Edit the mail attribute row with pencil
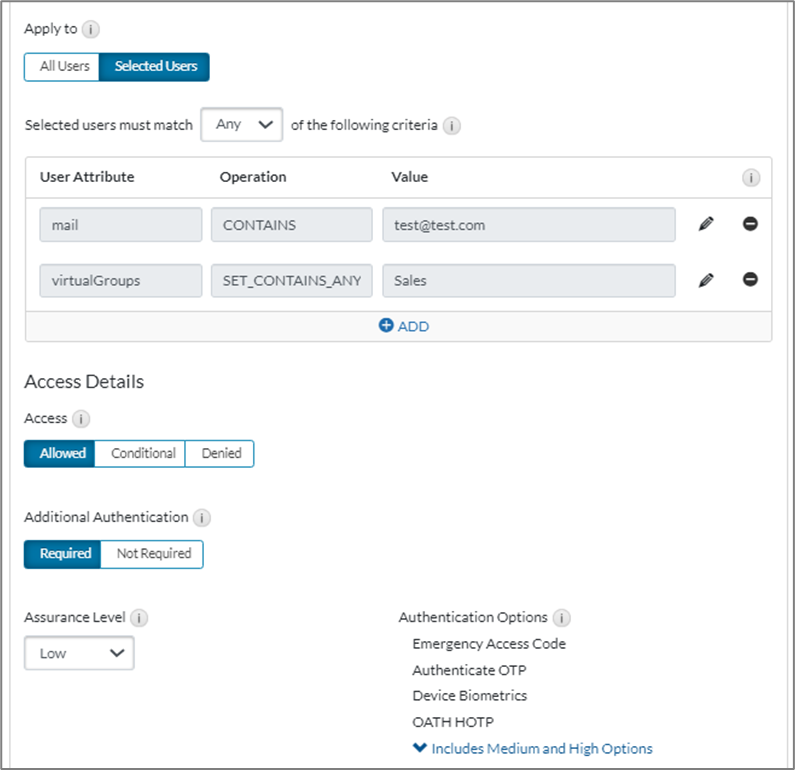Viewport: 795px width, 770px height. pos(706,225)
